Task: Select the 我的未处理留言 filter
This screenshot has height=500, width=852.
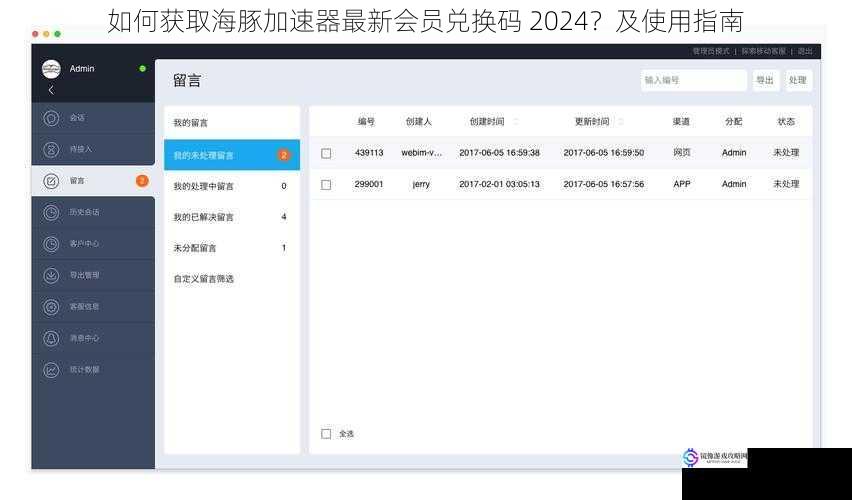Action: click(232, 155)
